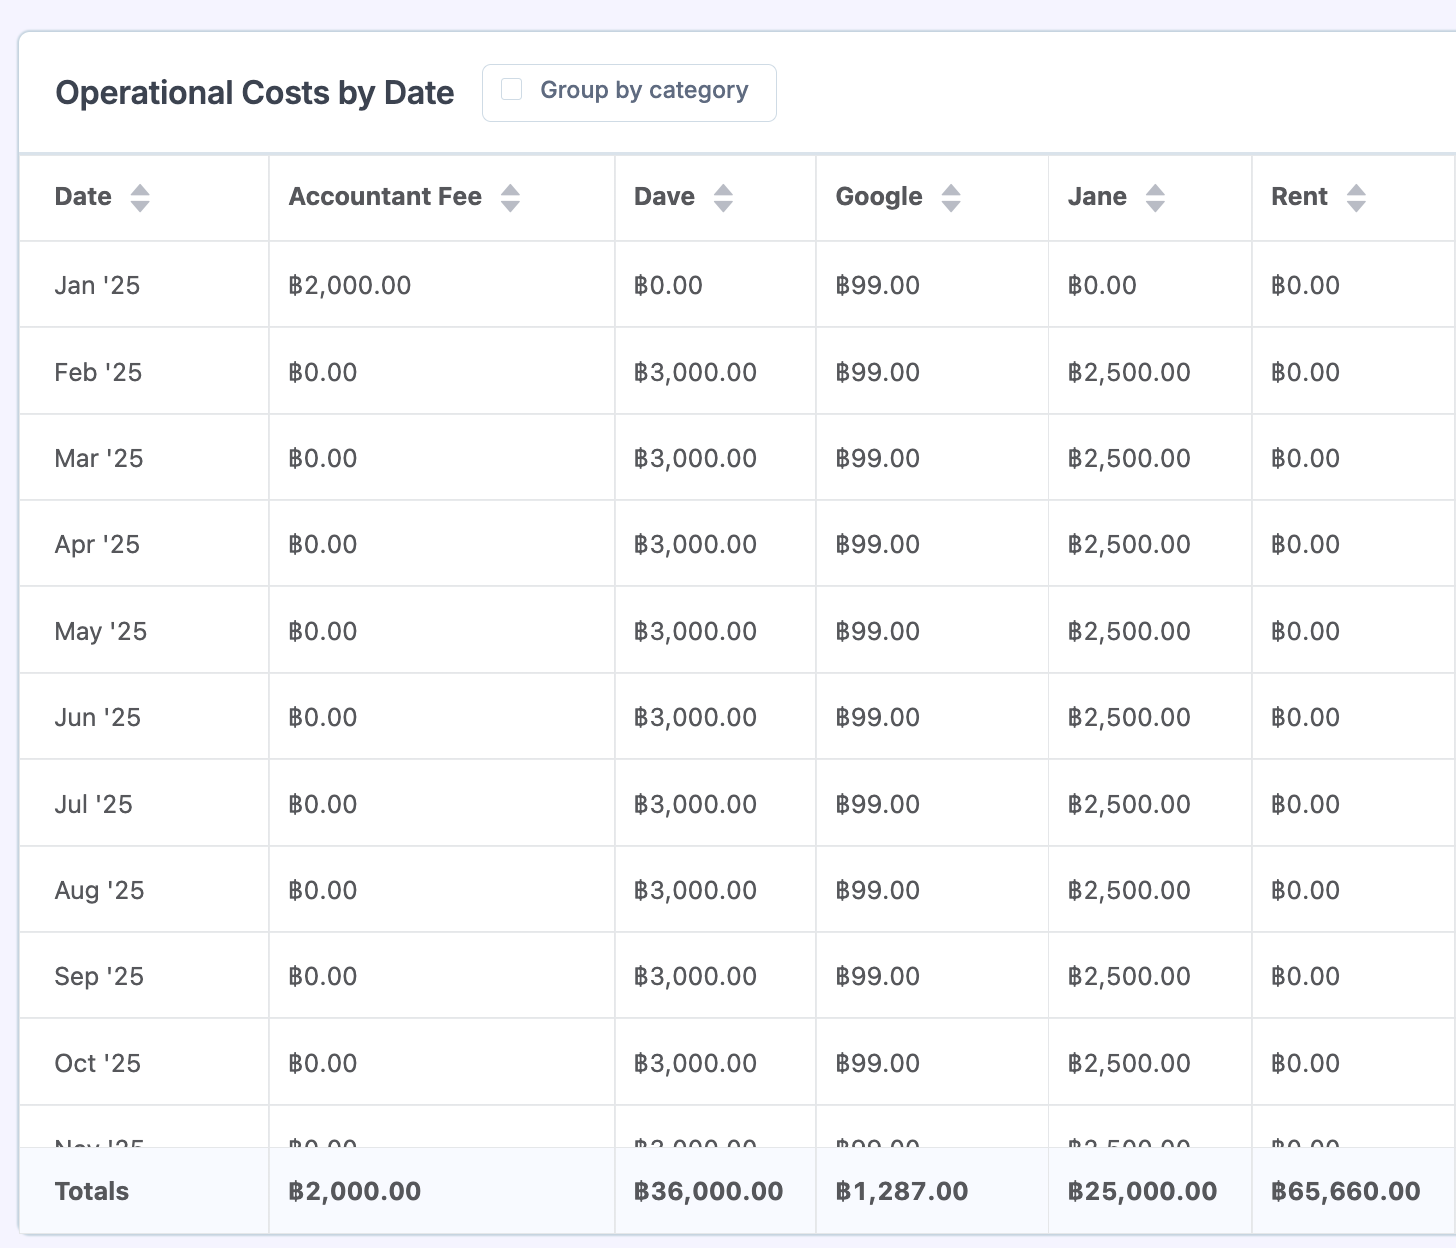
Task: Sort the Google column via arrows
Action: 951,198
